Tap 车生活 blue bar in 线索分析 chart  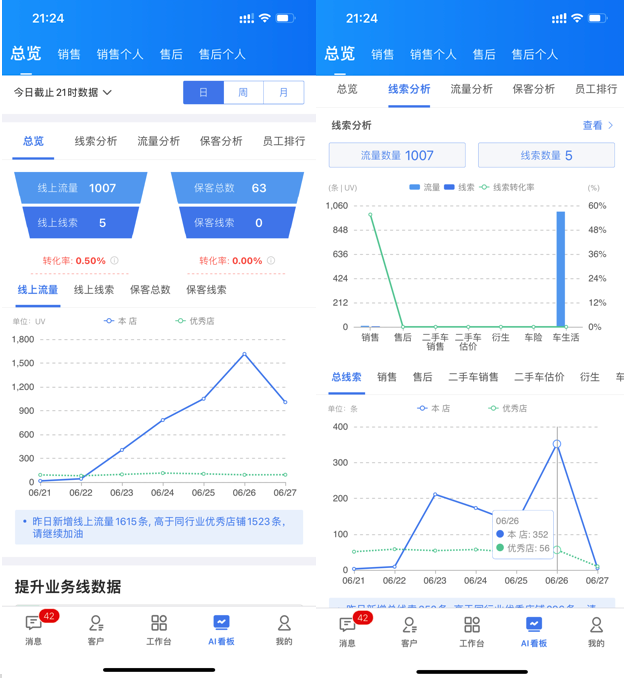560,269
